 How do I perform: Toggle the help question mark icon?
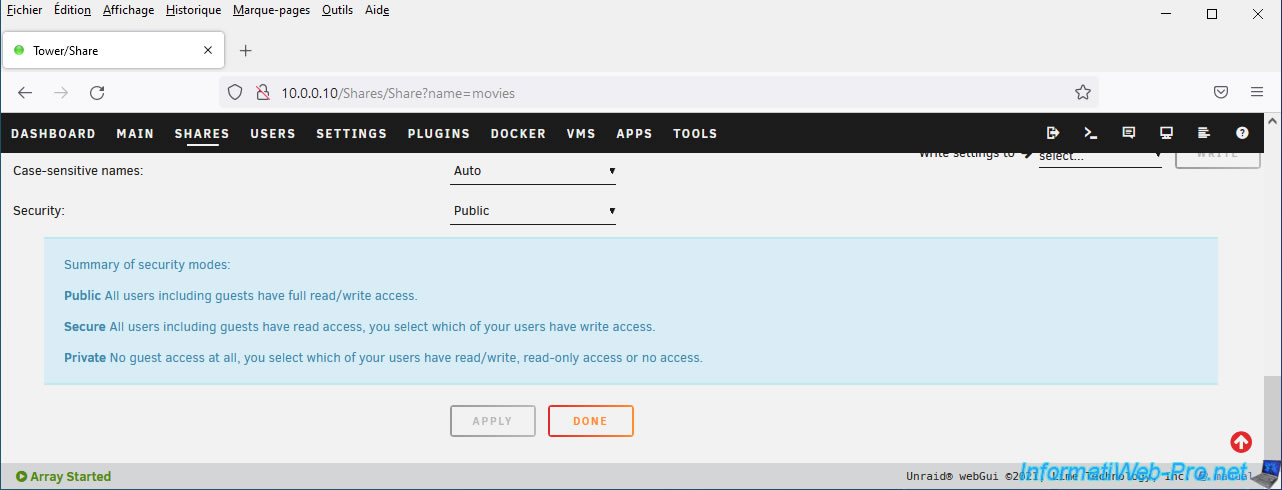(x=1242, y=133)
